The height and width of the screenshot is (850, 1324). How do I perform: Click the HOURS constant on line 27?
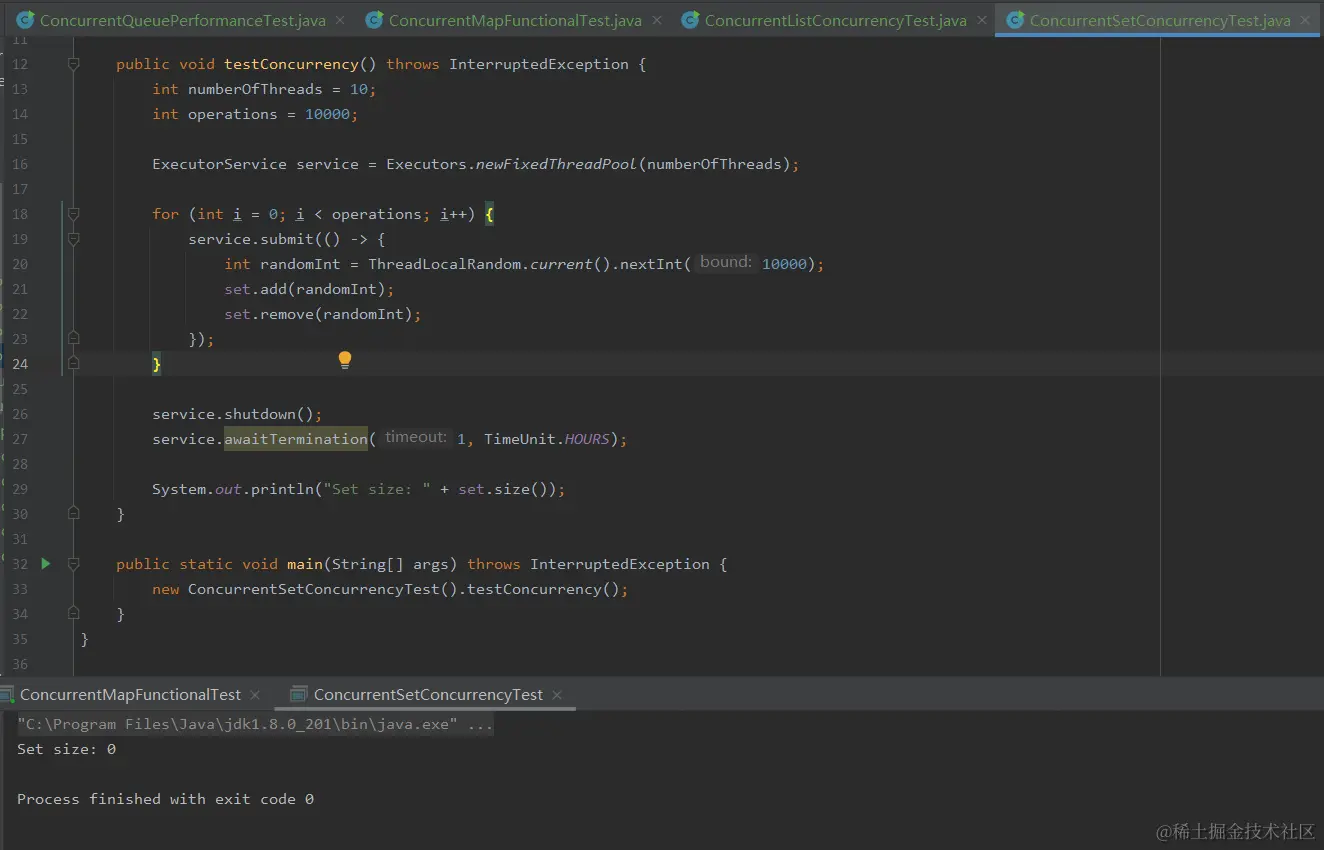(587, 439)
